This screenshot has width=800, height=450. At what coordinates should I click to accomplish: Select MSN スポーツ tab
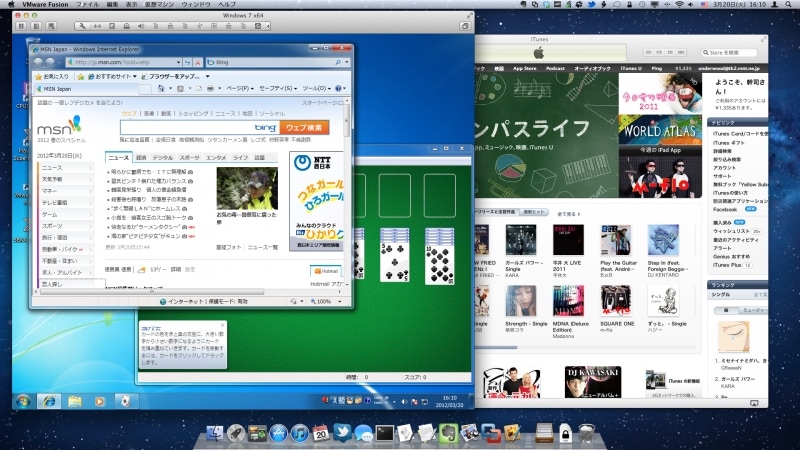click(189, 158)
